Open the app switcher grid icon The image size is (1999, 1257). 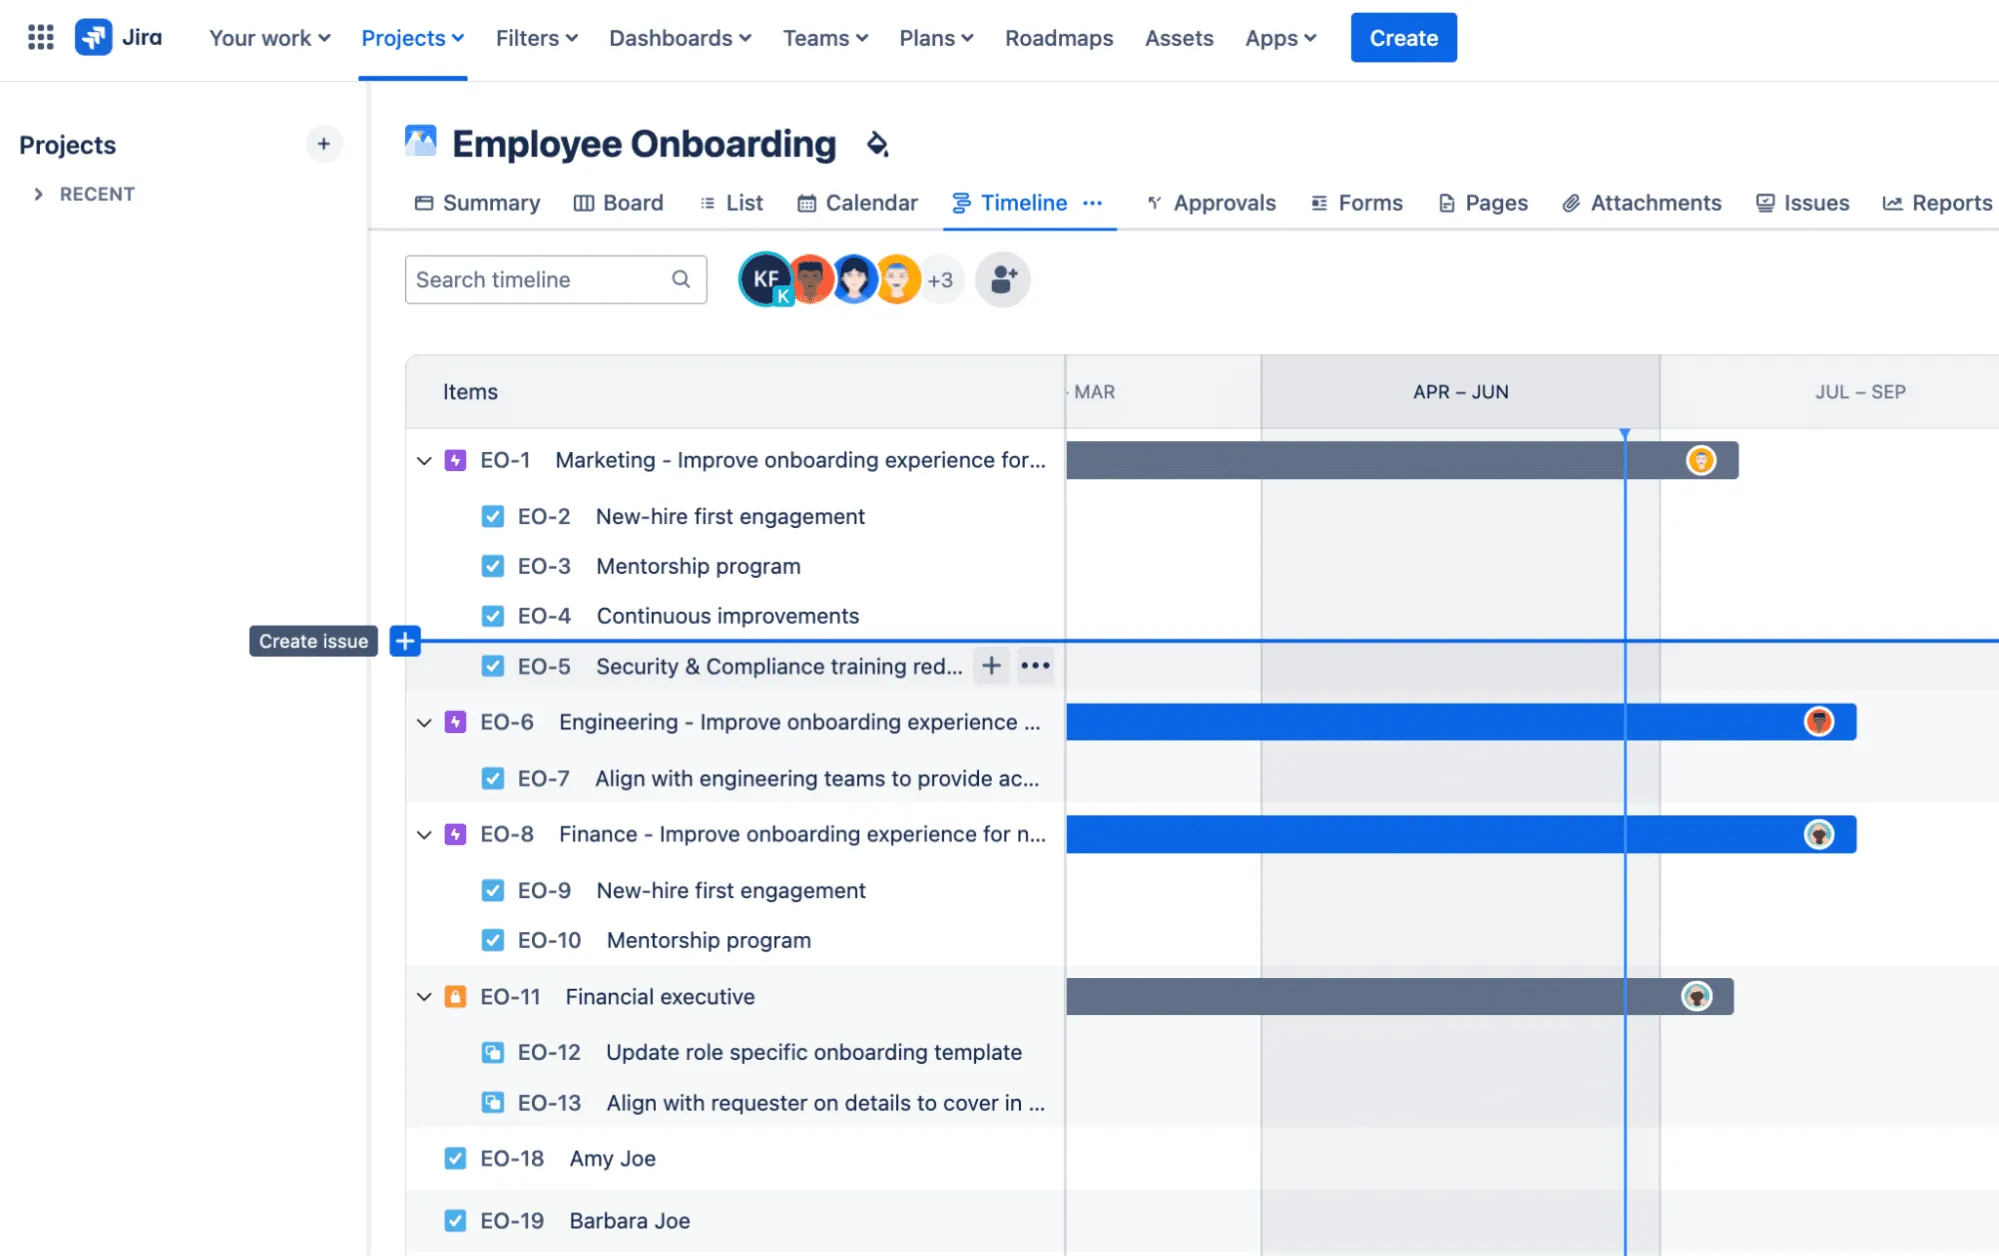[40, 38]
